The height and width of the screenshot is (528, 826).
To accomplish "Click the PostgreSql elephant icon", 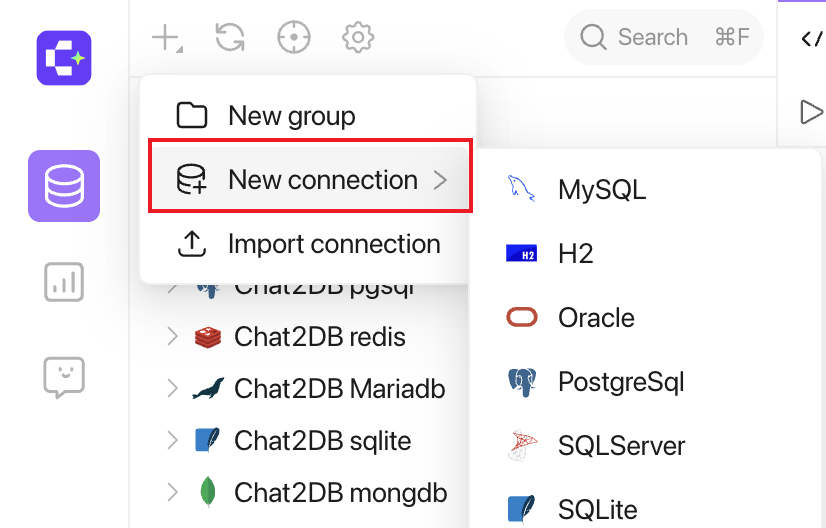I will [522, 382].
